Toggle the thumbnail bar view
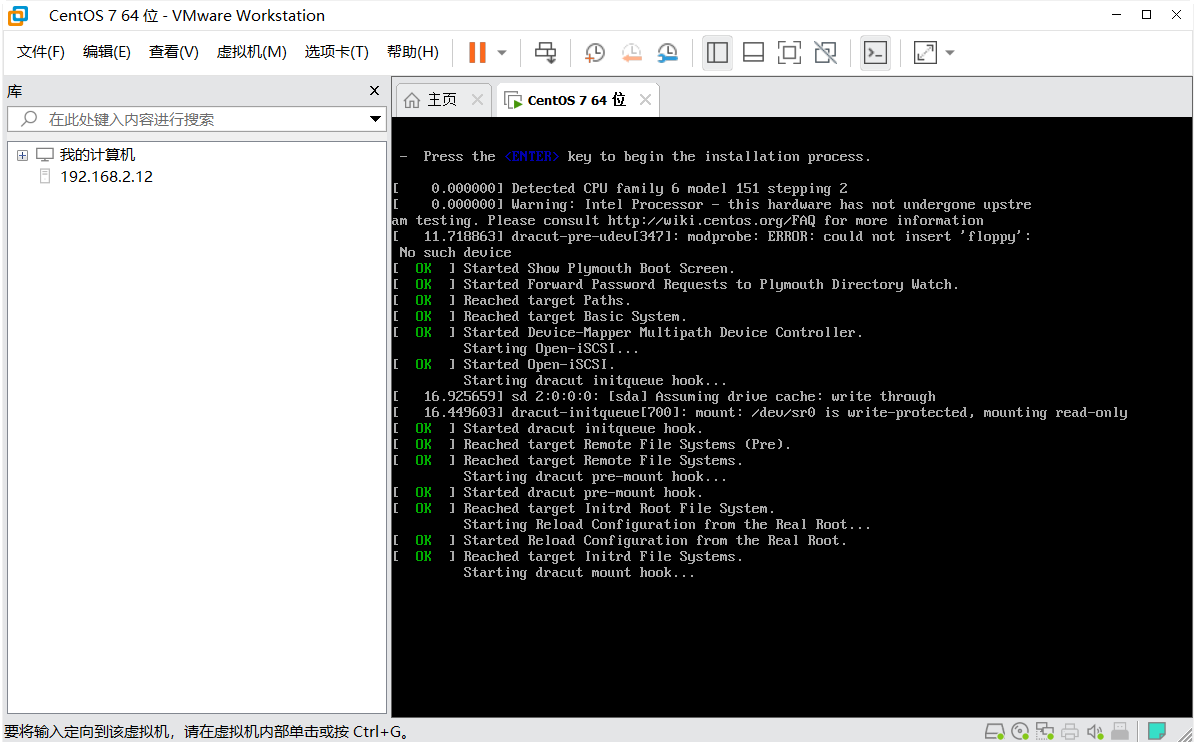The width and height of the screenshot is (1194, 742). click(753, 52)
